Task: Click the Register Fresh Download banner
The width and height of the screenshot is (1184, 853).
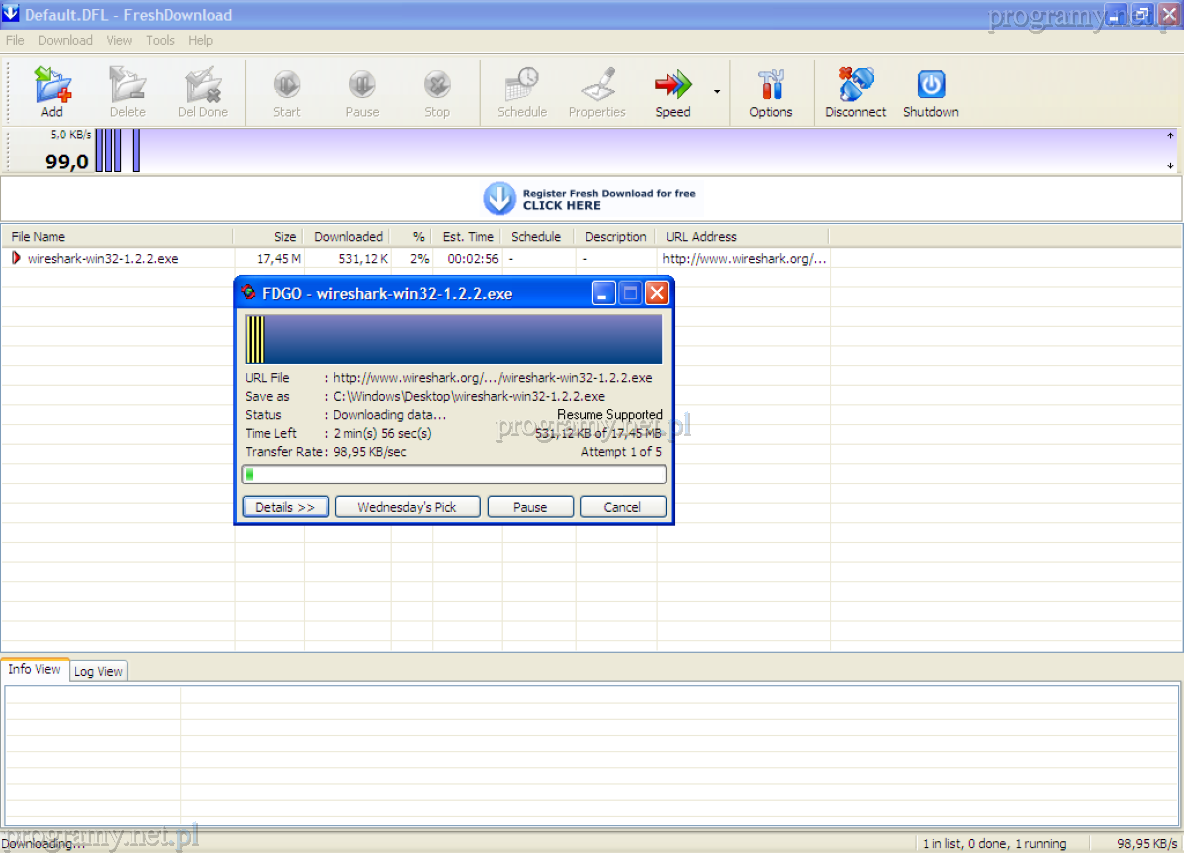Action: [590, 199]
